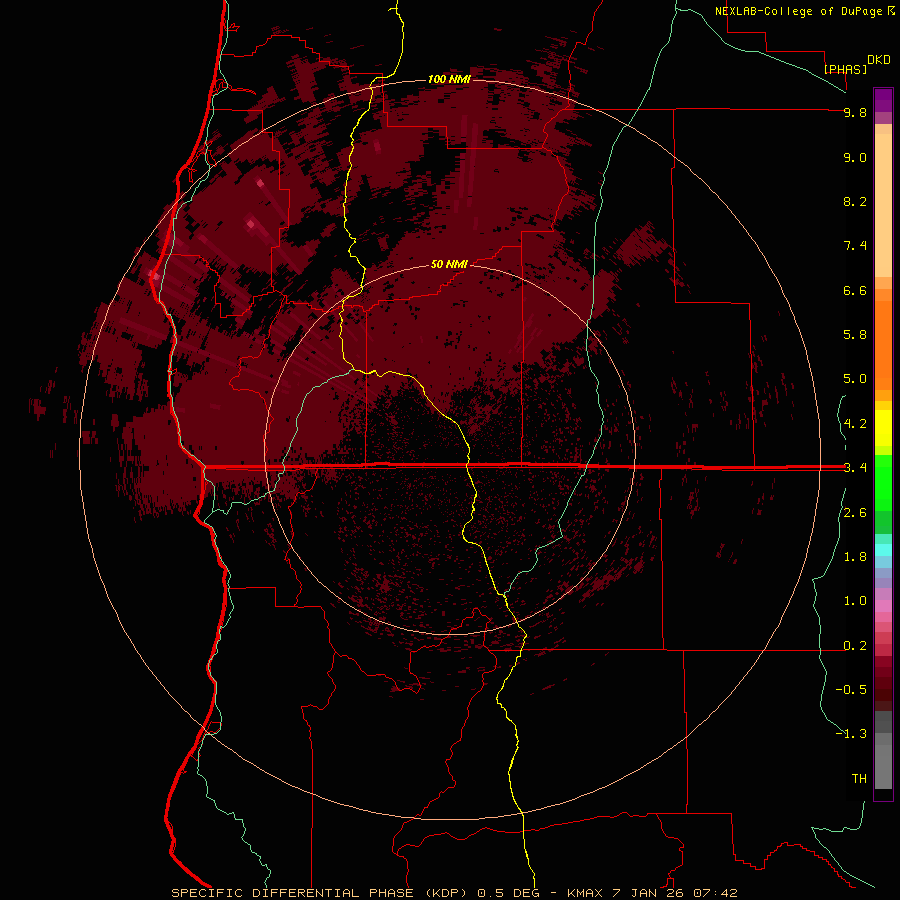Viewport: 900px width, 900px height.
Task: Click the 6.6 scale tick label
Action: tap(855, 290)
